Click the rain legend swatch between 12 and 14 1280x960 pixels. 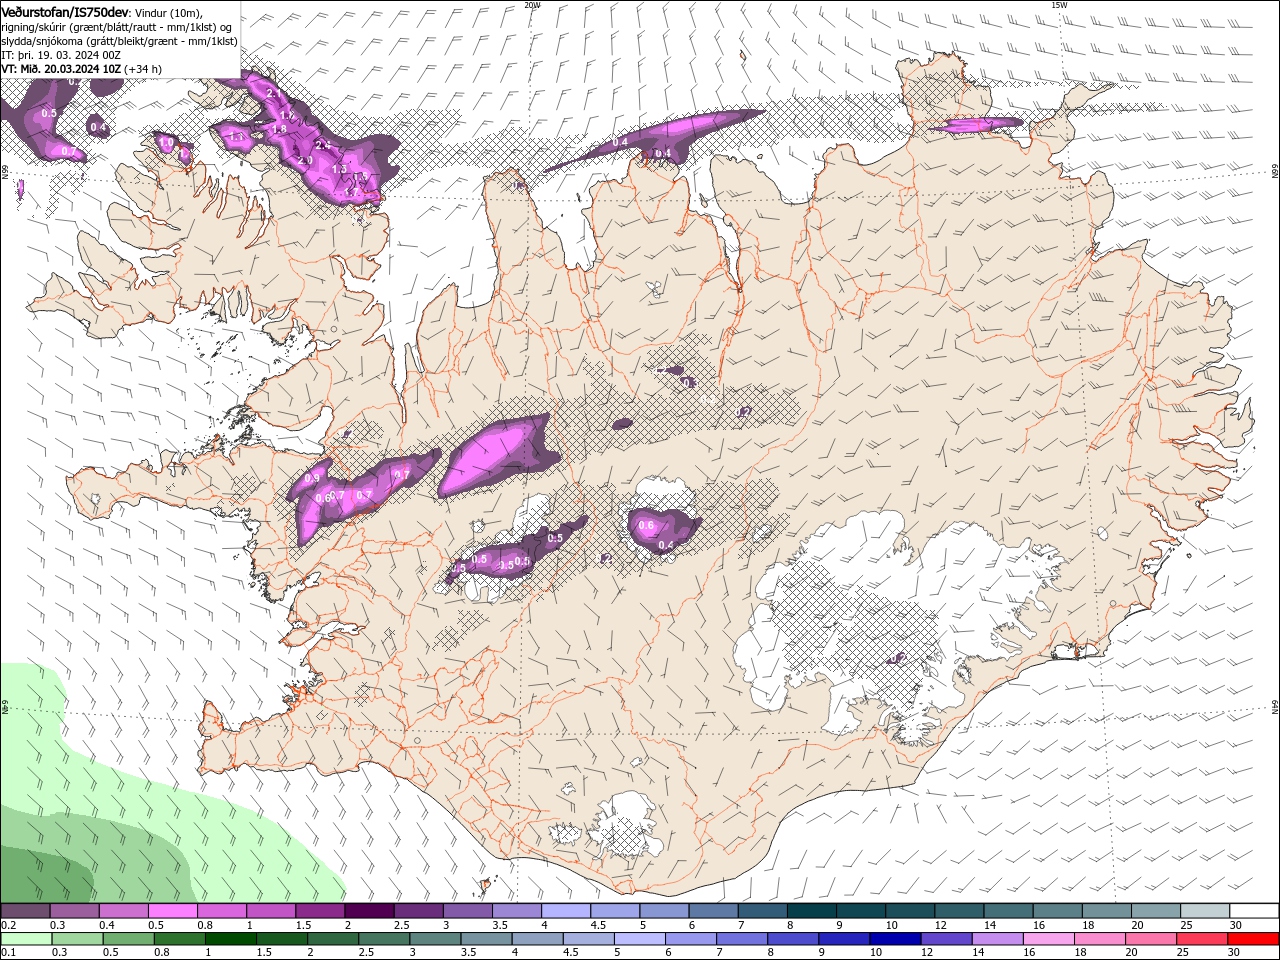945,939
